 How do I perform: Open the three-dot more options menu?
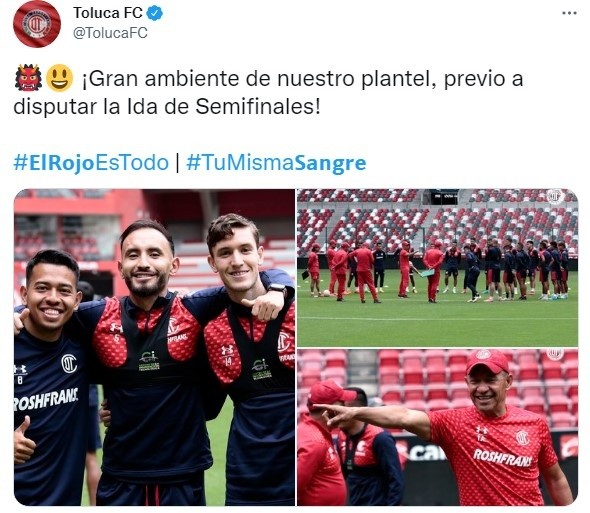click(569, 13)
